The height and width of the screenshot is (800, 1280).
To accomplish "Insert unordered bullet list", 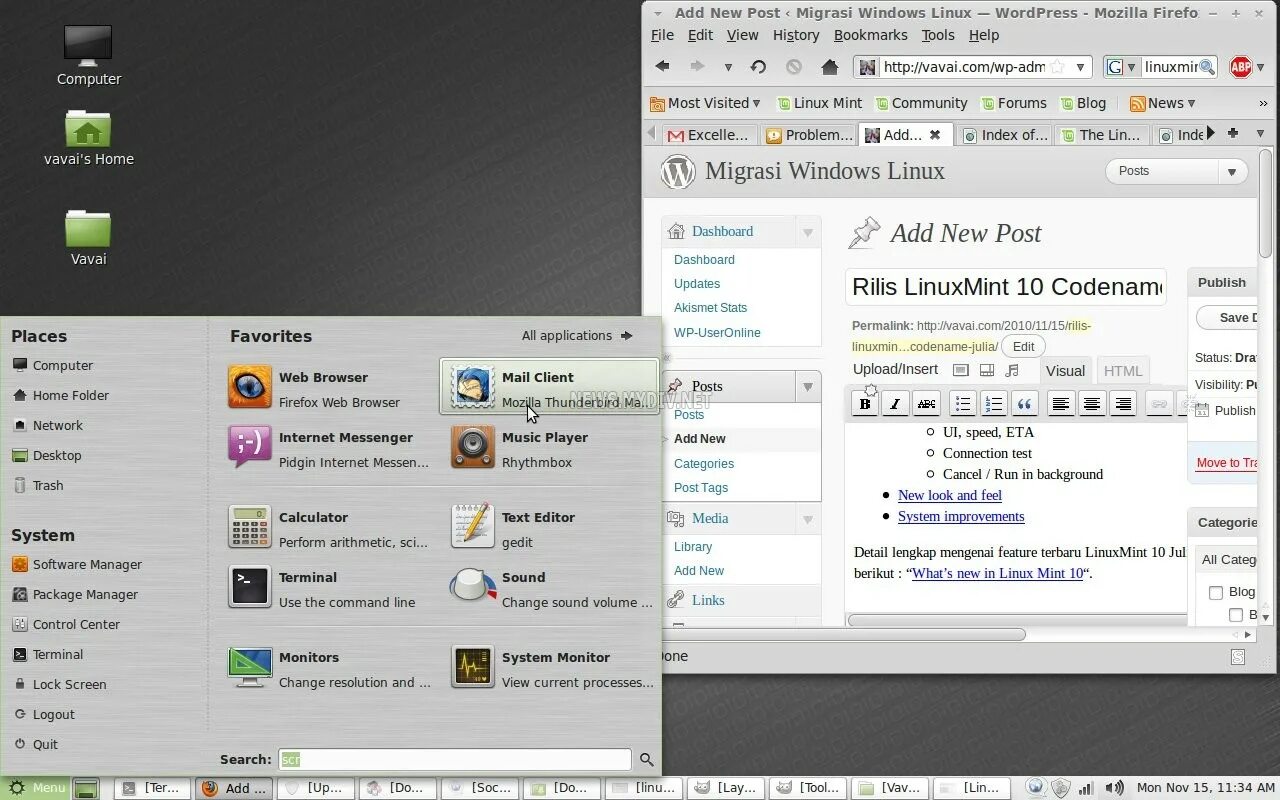I will (x=962, y=404).
